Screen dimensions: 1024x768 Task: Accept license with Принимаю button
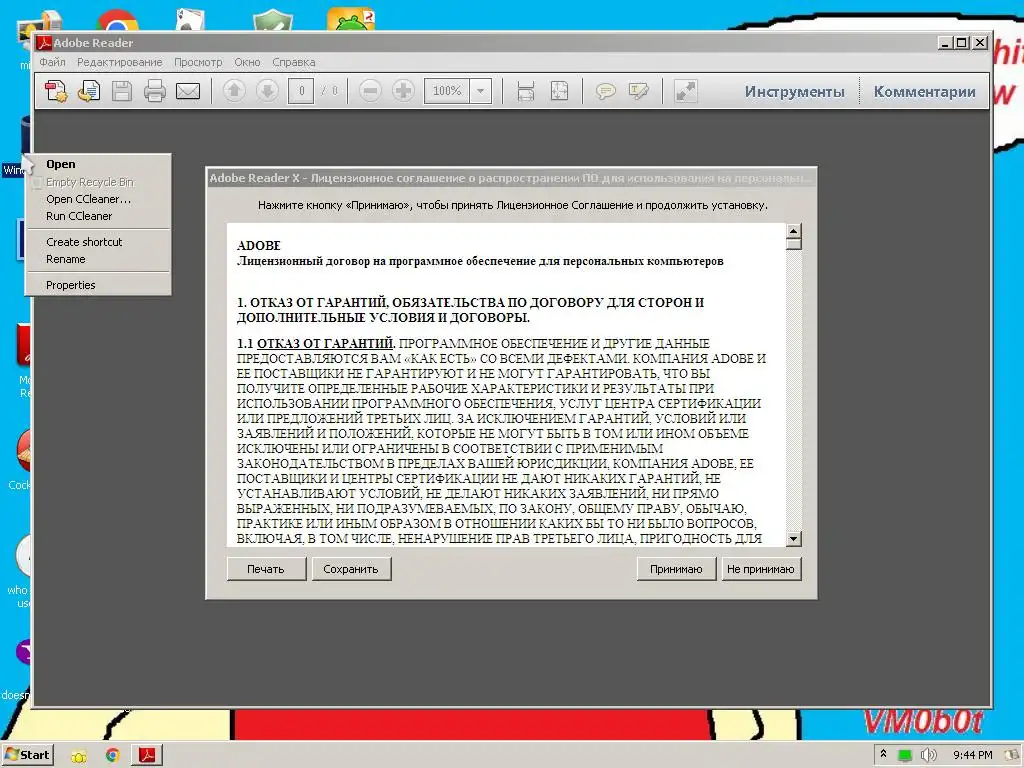(676, 569)
